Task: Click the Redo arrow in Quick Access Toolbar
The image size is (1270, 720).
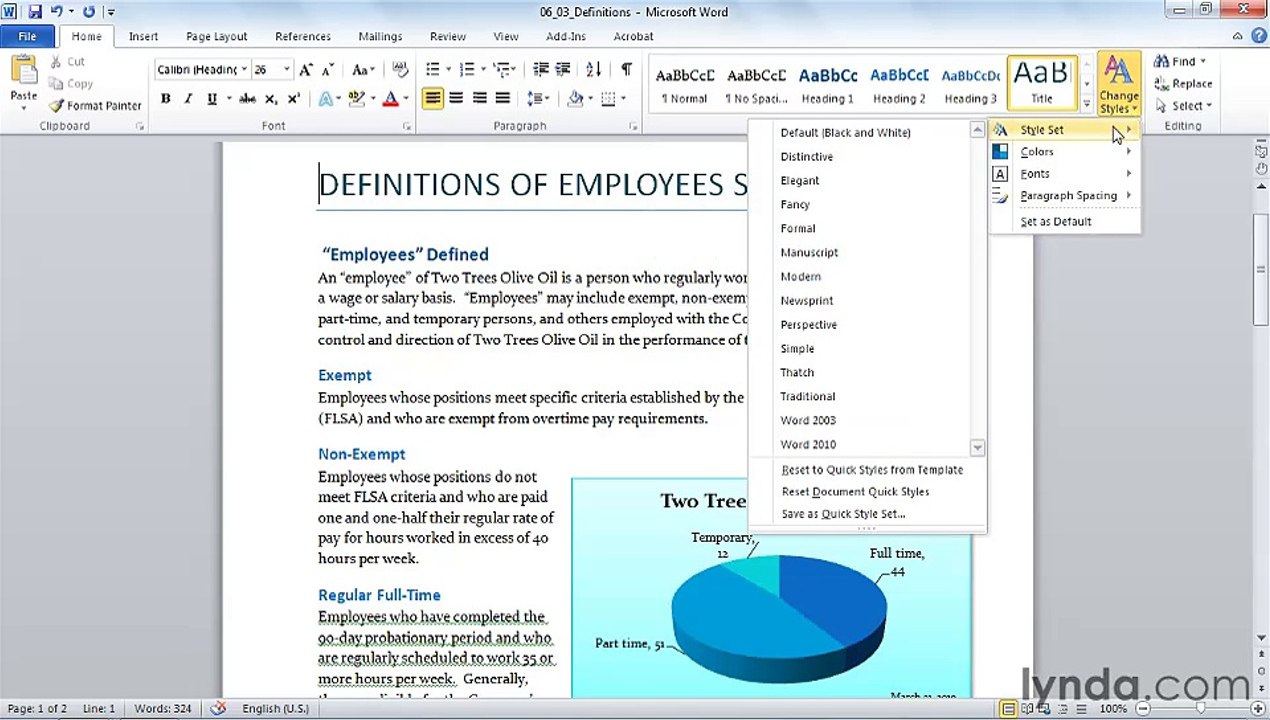Action: tap(89, 12)
